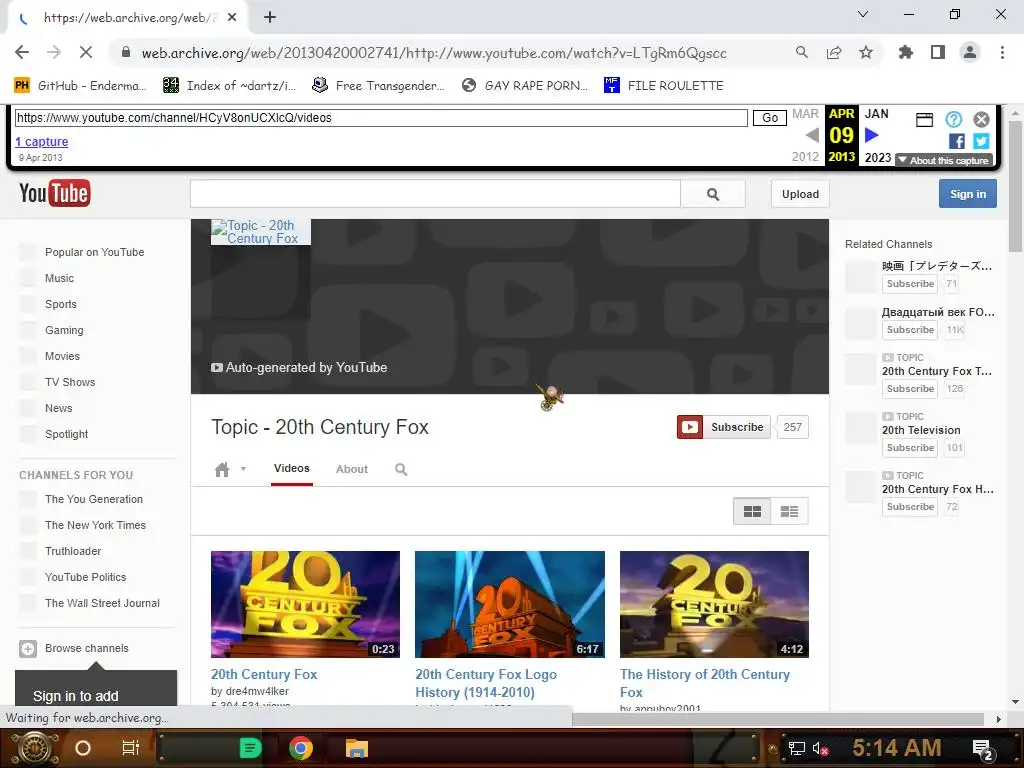Open the Wayback help question mark icon
The width and height of the screenshot is (1024, 768).
(x=953, y=120)
